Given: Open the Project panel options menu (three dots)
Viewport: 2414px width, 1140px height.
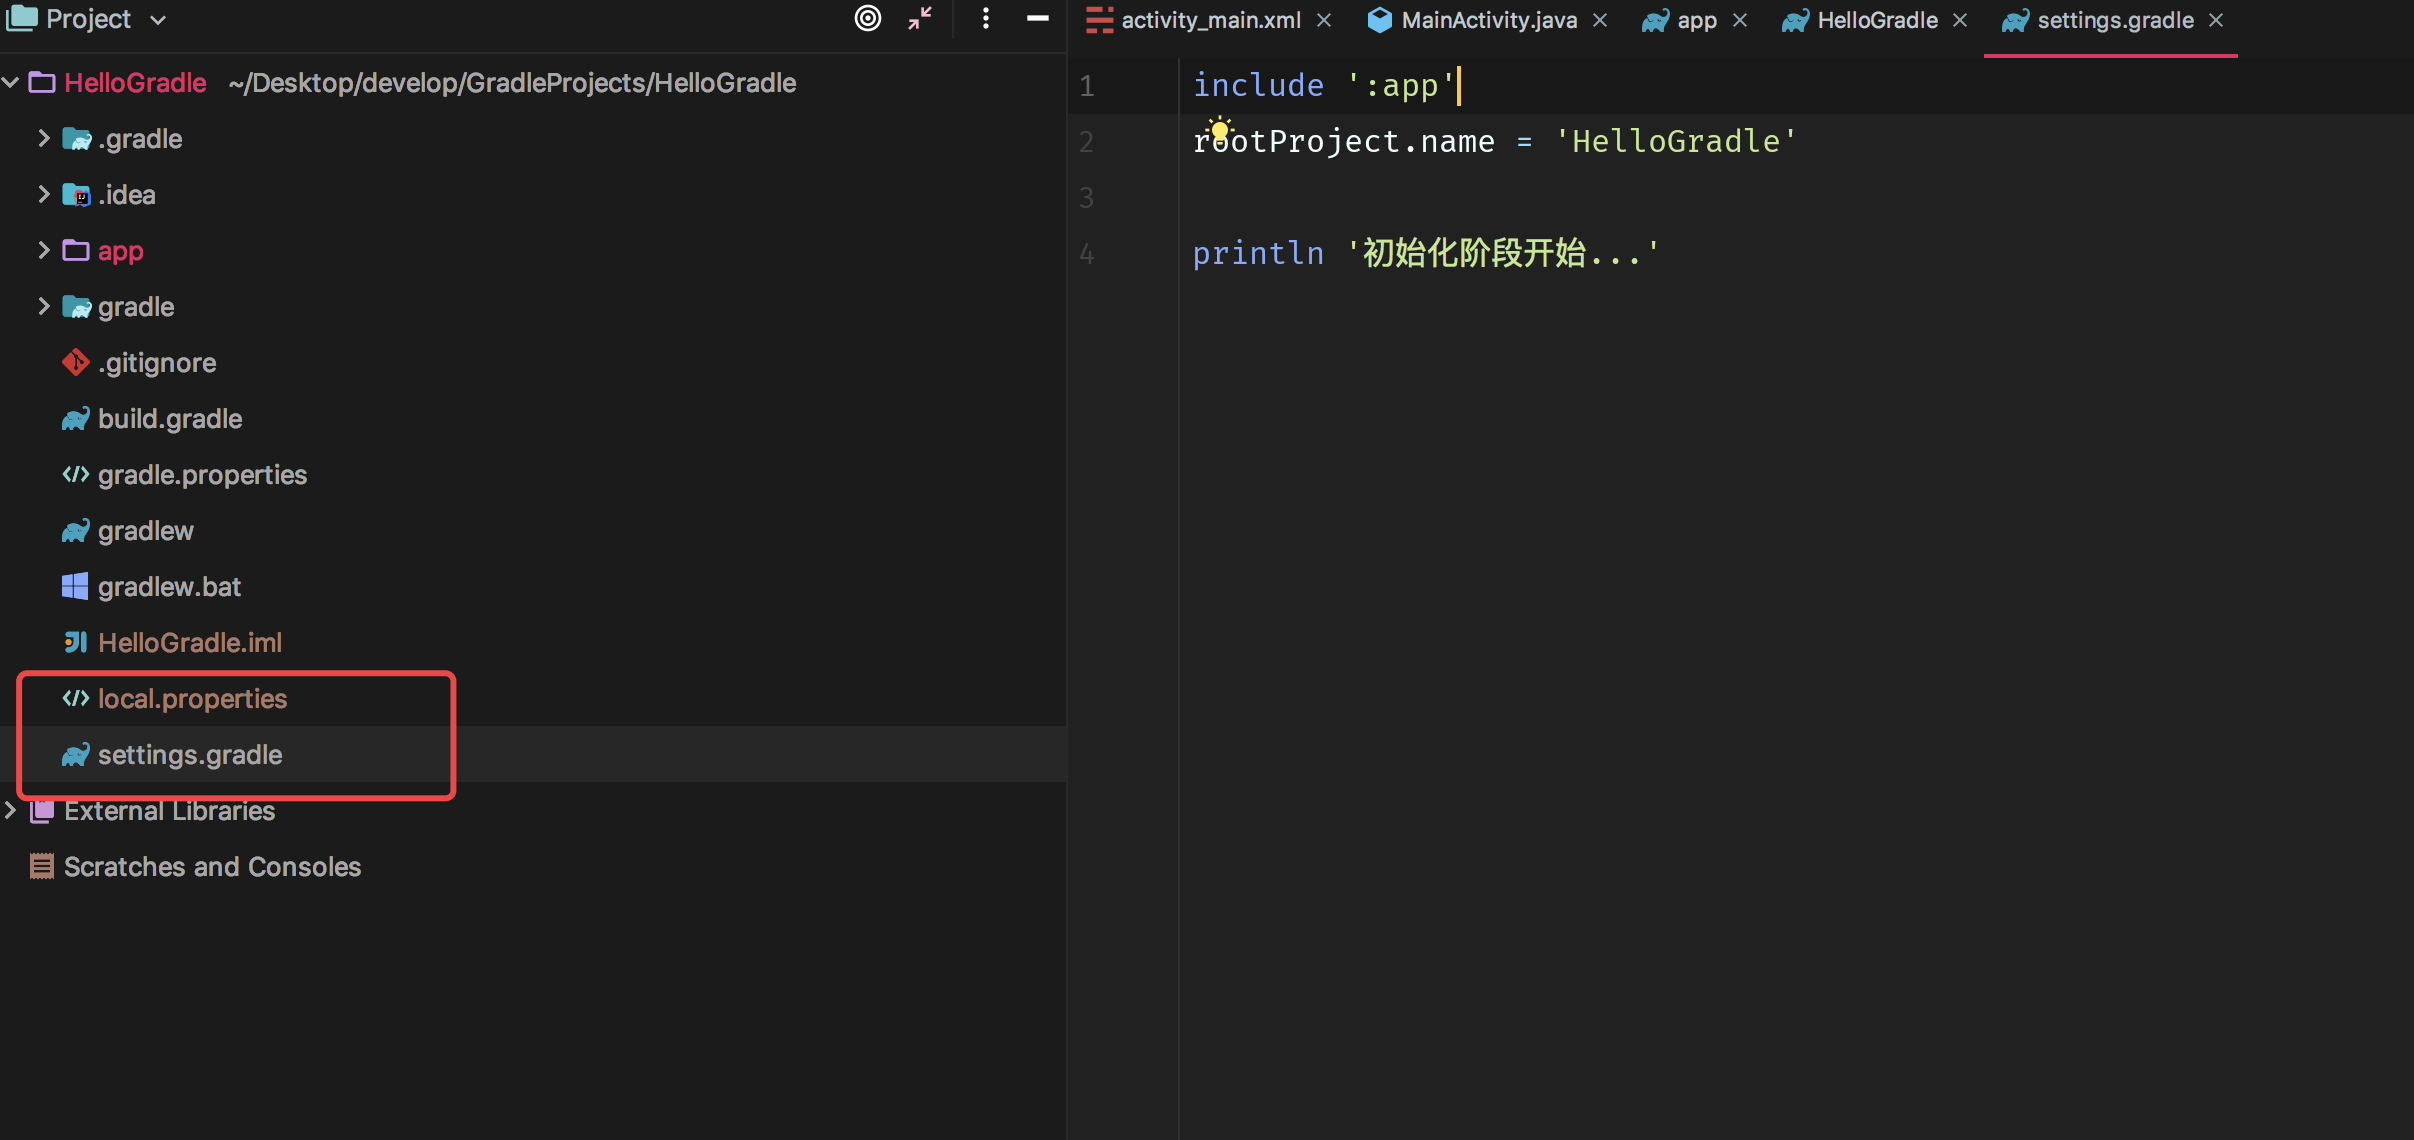Looking at the screenshot, I should (986, 18).
